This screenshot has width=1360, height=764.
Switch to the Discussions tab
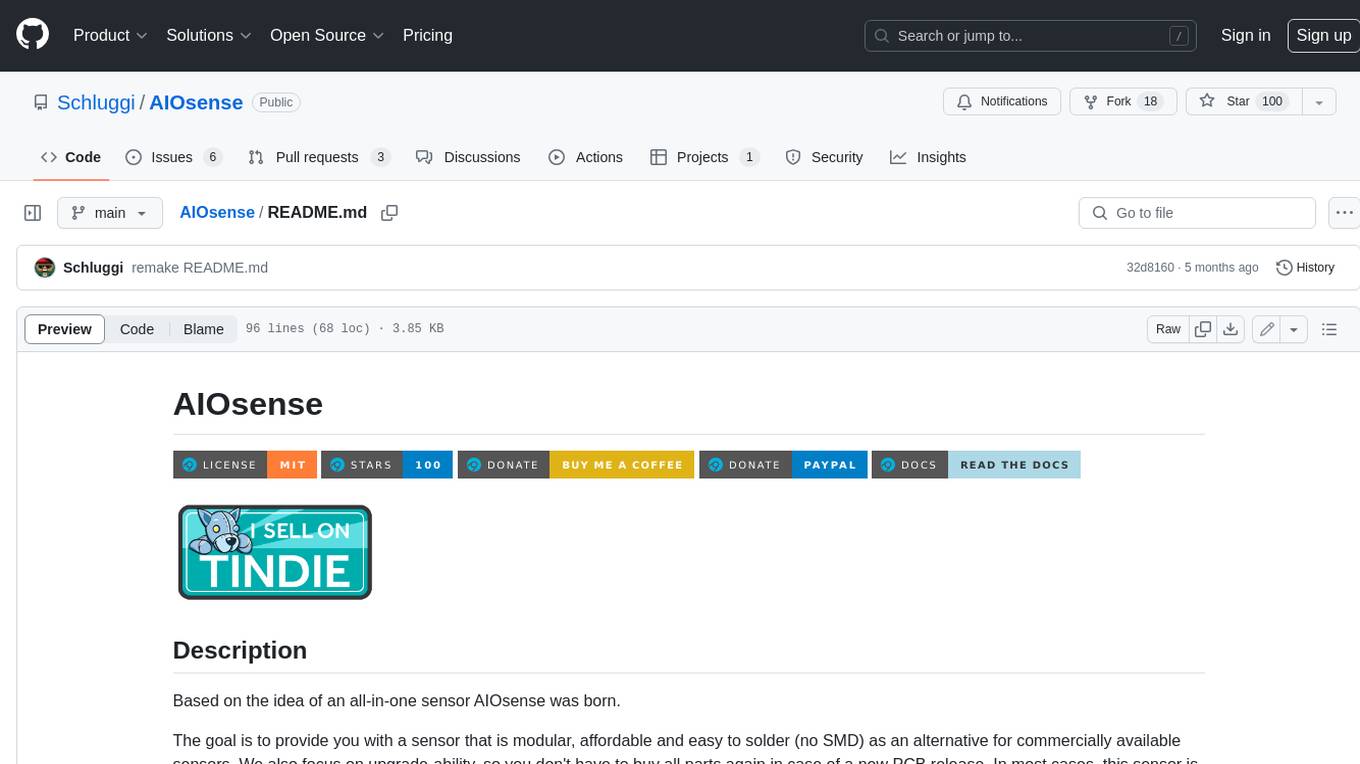coord(468,157)
